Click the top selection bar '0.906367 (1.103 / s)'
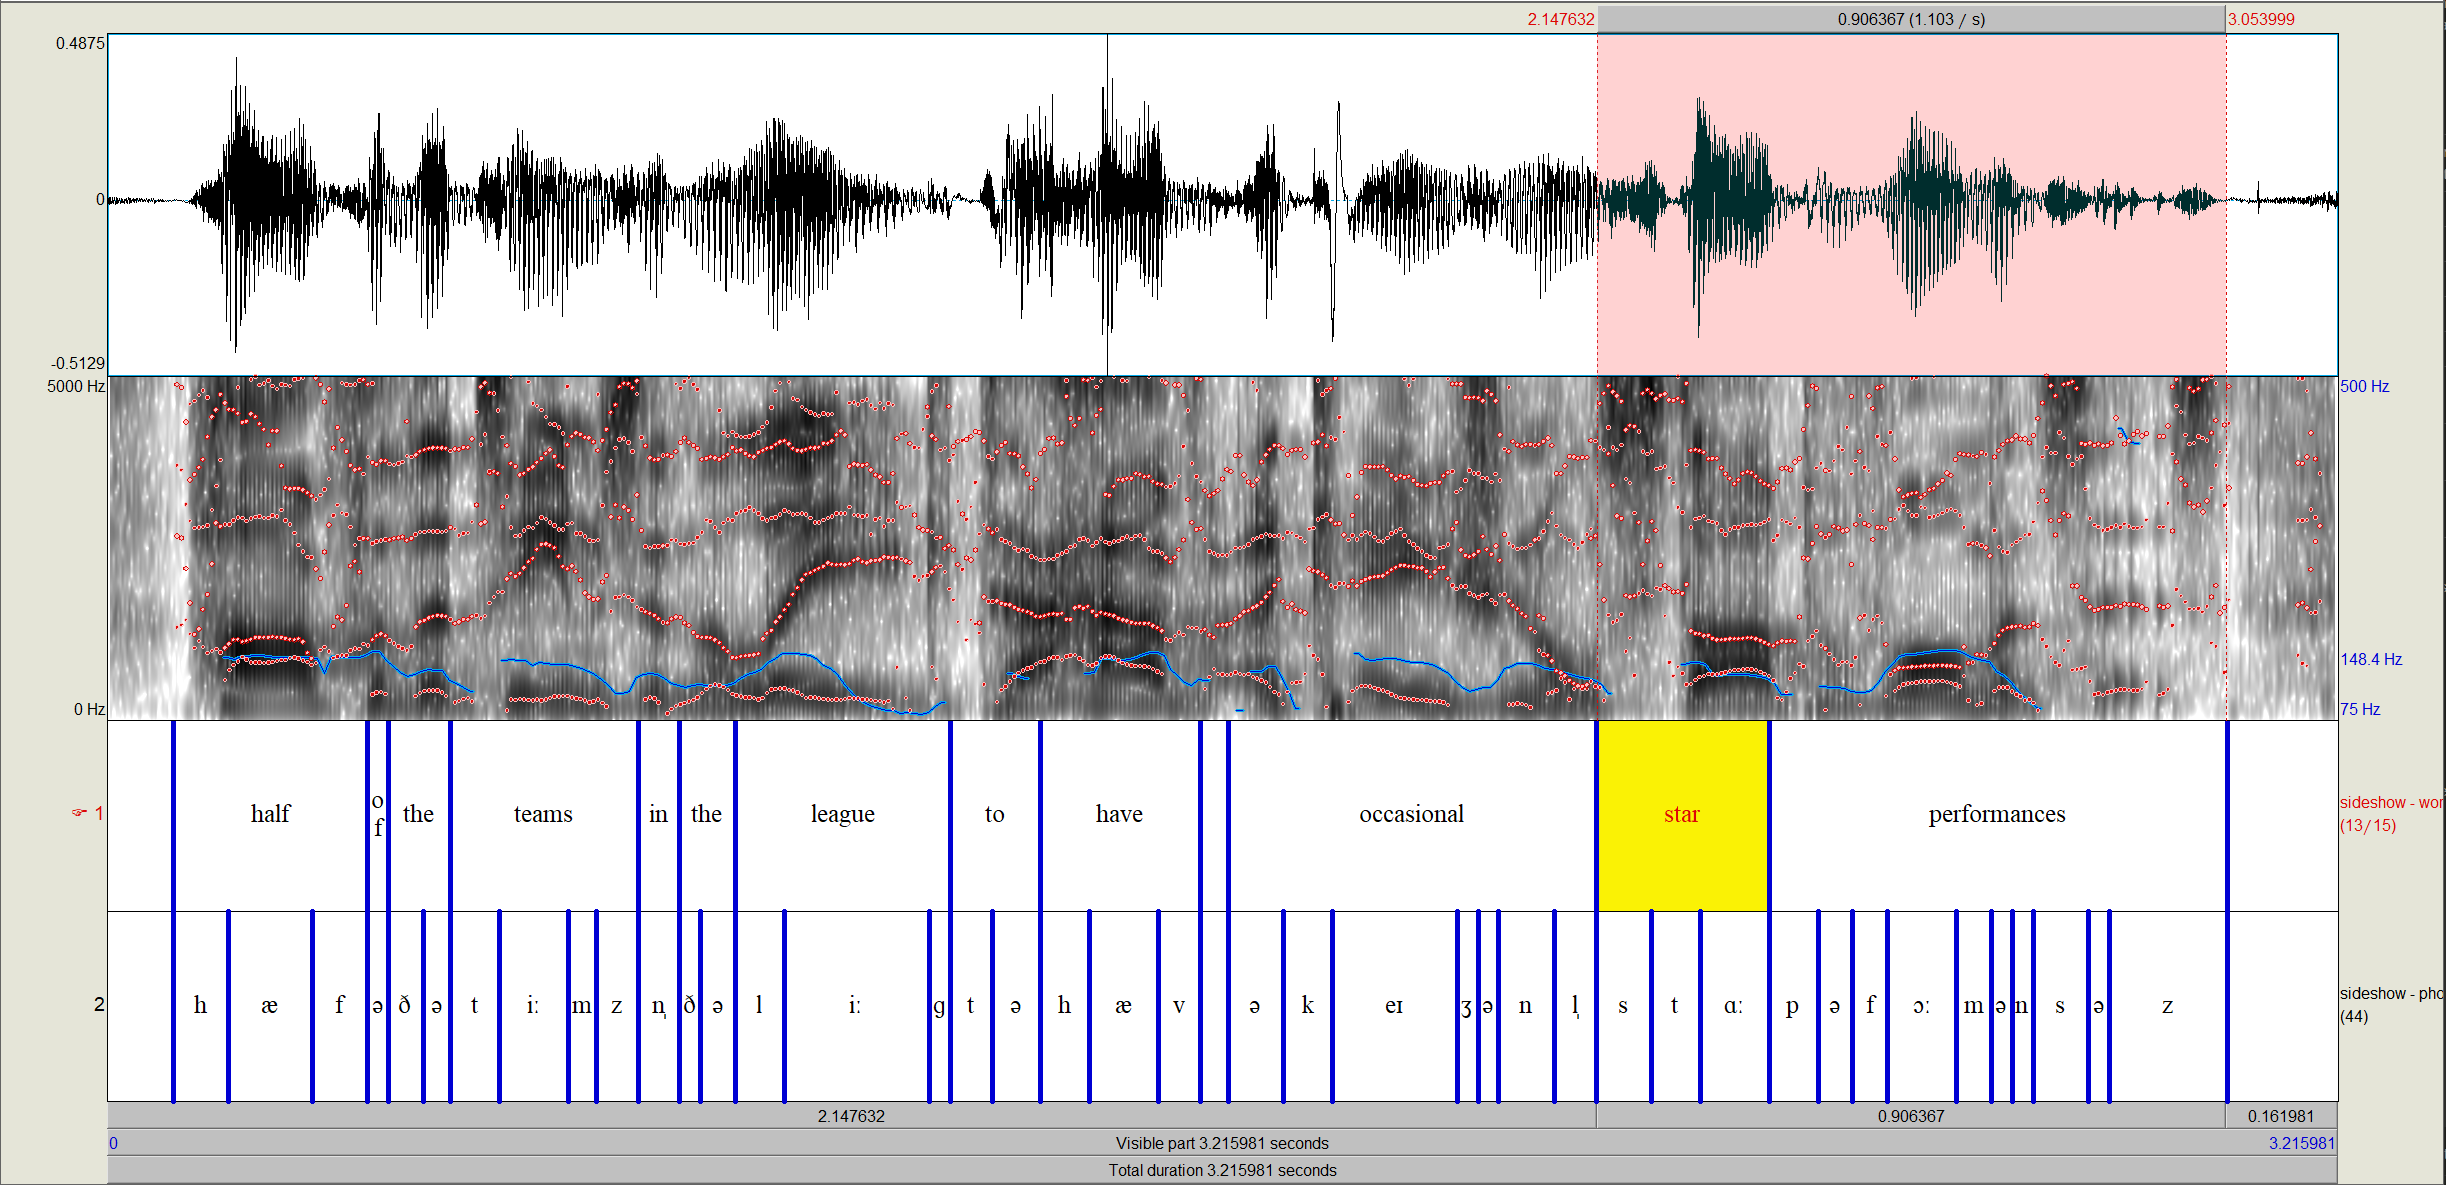The width and height of the screenshot is (2446, 1185). point(1911,19)
